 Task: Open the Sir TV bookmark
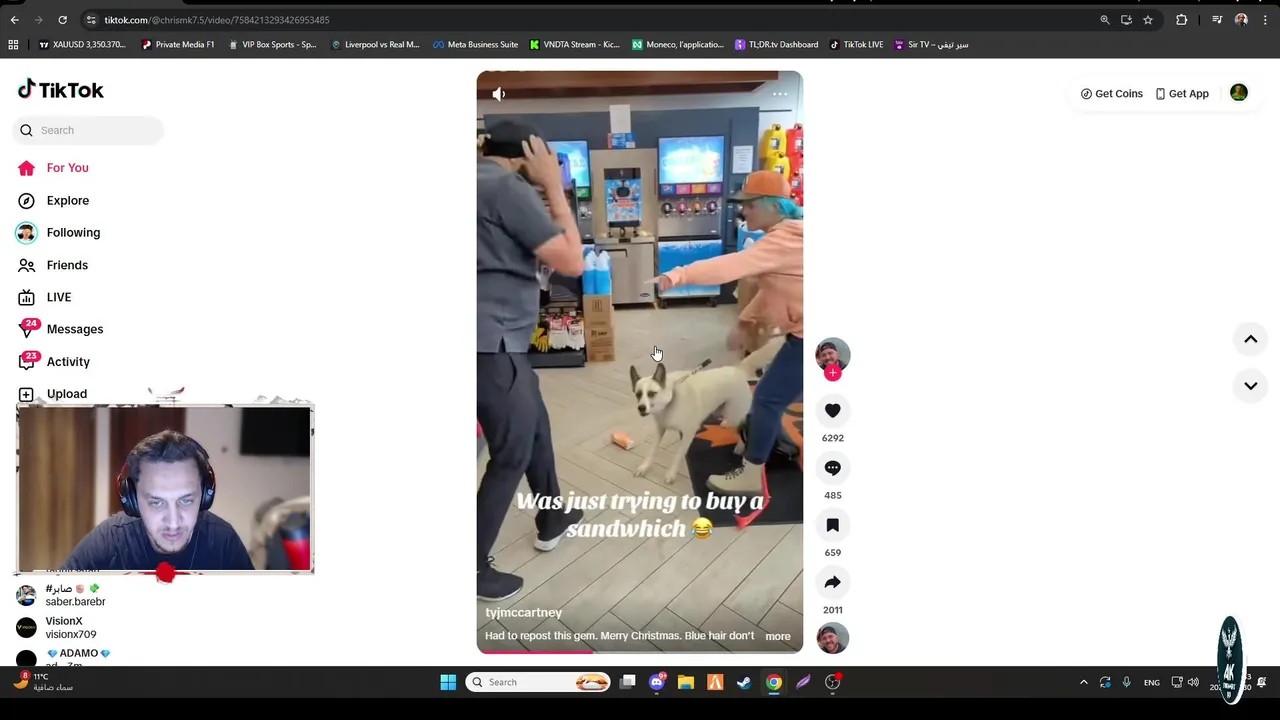(931, 44)
